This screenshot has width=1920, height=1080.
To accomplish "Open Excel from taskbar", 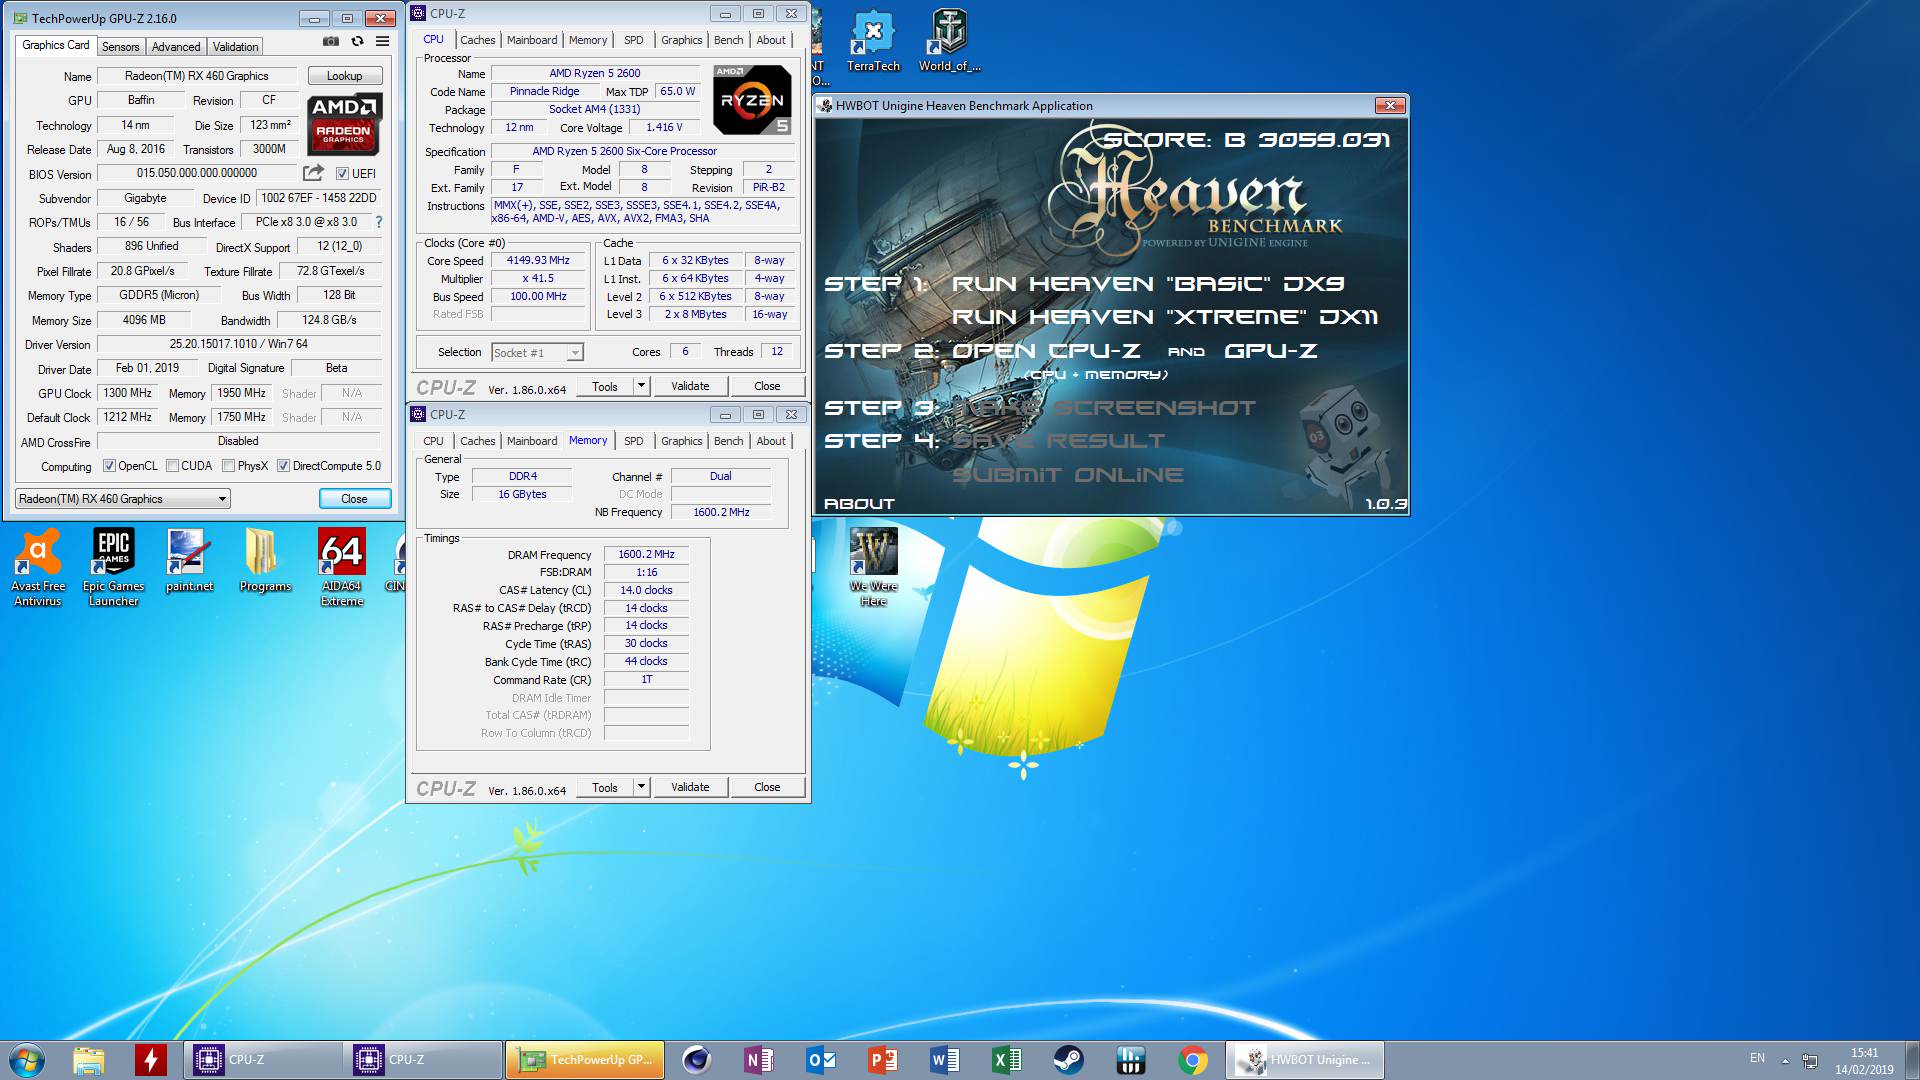I will (1007, 1060).
